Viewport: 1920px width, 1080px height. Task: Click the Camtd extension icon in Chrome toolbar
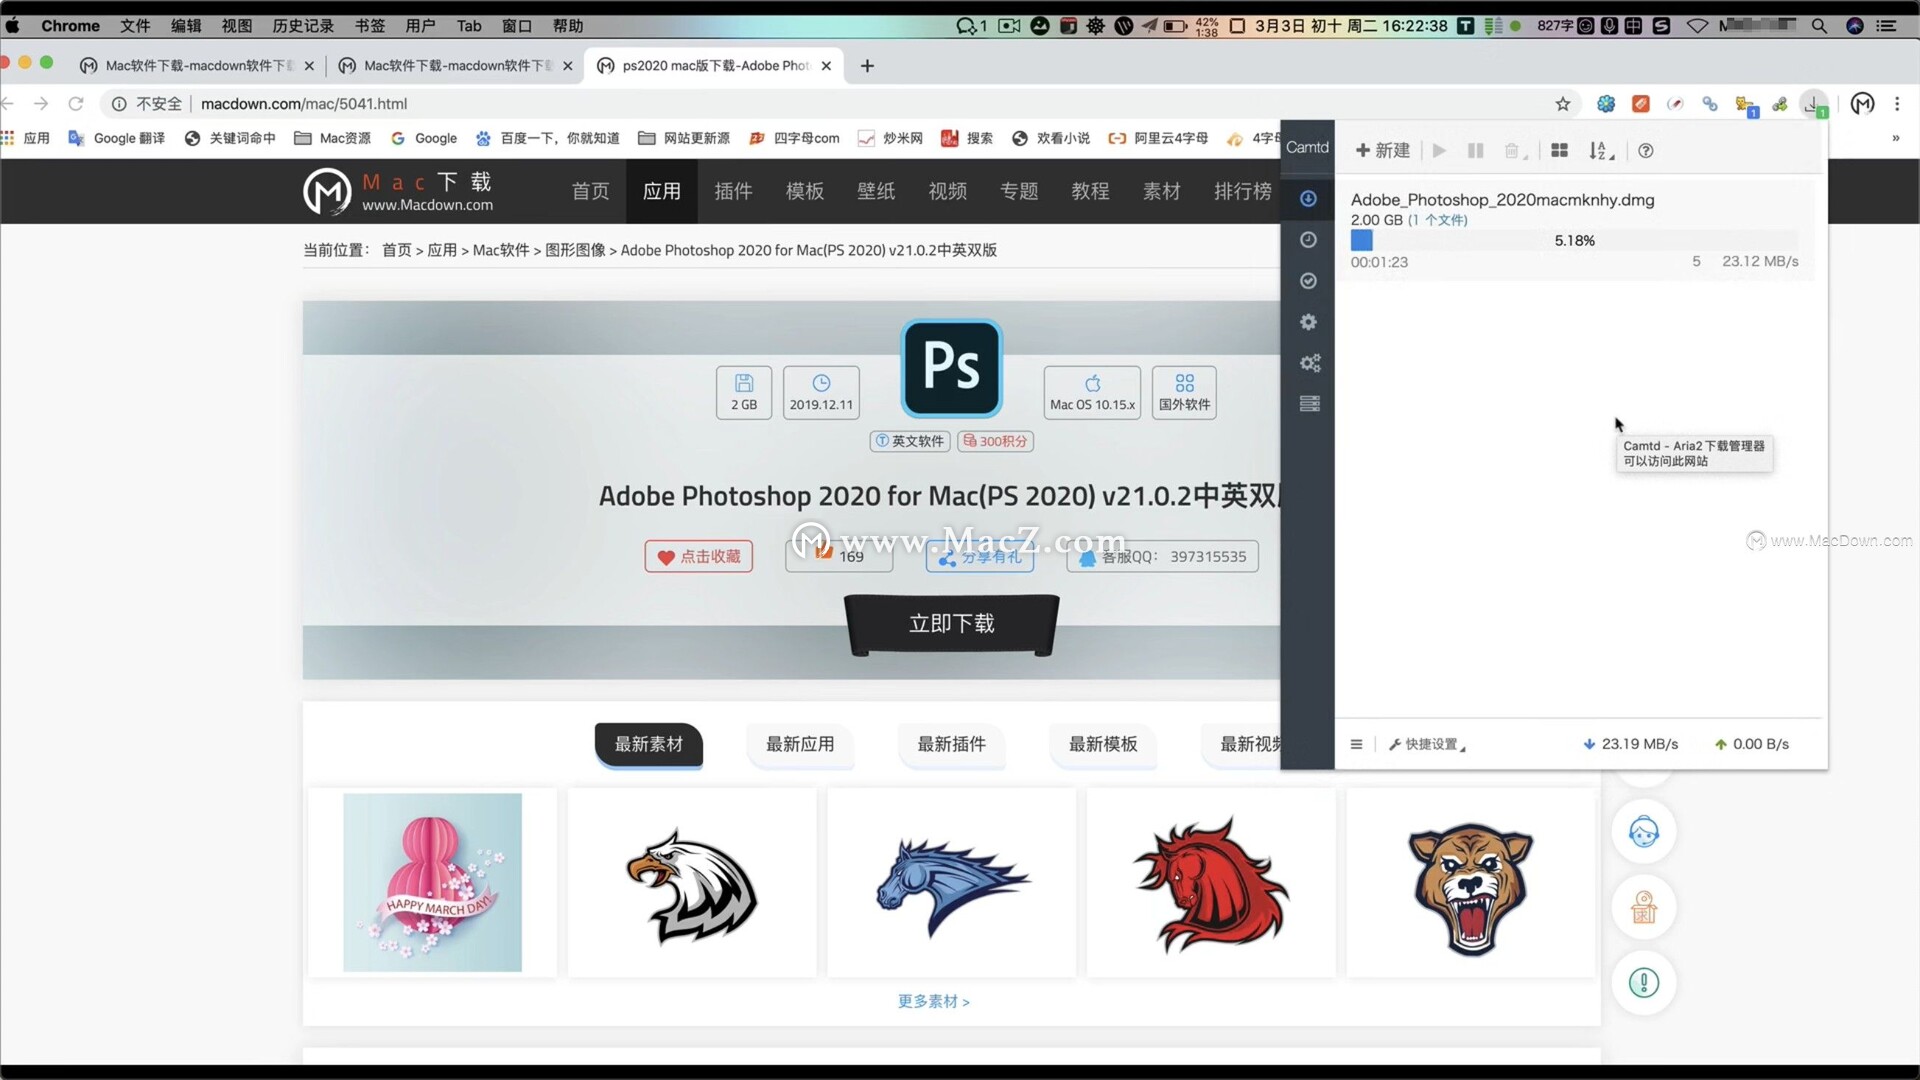[x=1813, y=104]
